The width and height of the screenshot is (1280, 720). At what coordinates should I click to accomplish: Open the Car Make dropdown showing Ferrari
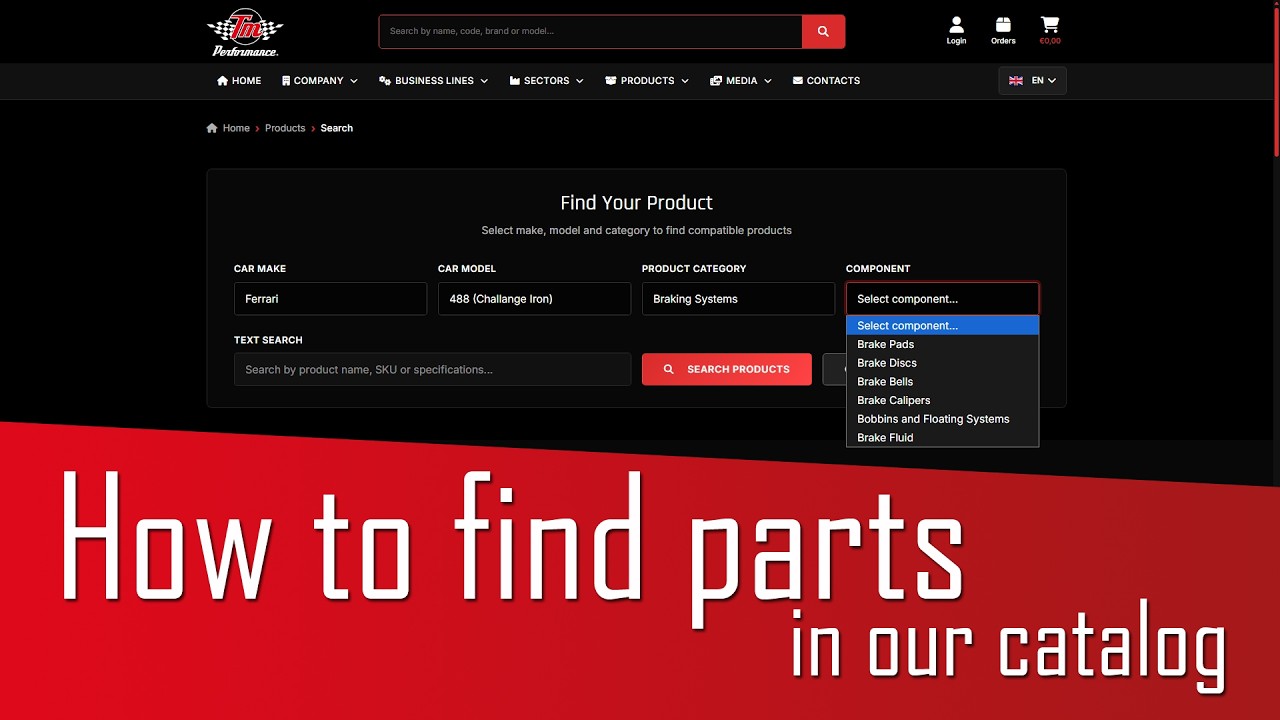pyautogui.click(x=330, y=299)
